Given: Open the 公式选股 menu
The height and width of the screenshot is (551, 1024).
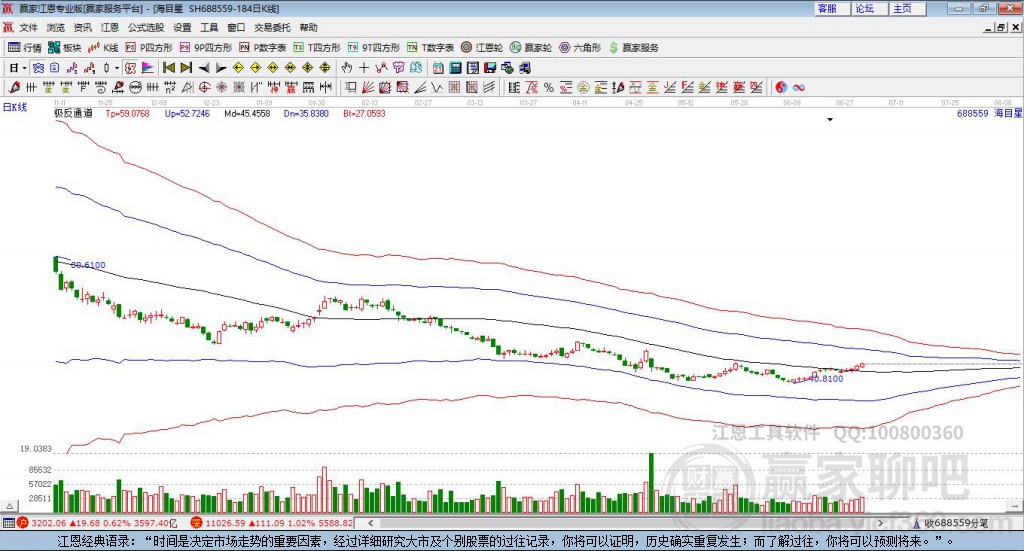Looking at the screenshot, I should (145, 28).
